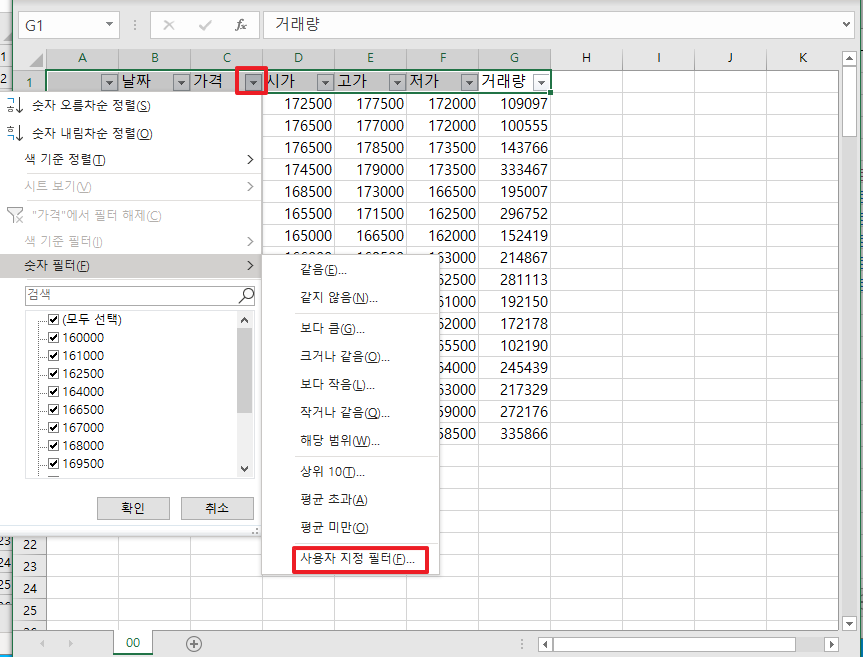Viewport: 863px width, 657px height.
Task: Click the formula bar confirm checkmark icon
Action: coord(205,25)
